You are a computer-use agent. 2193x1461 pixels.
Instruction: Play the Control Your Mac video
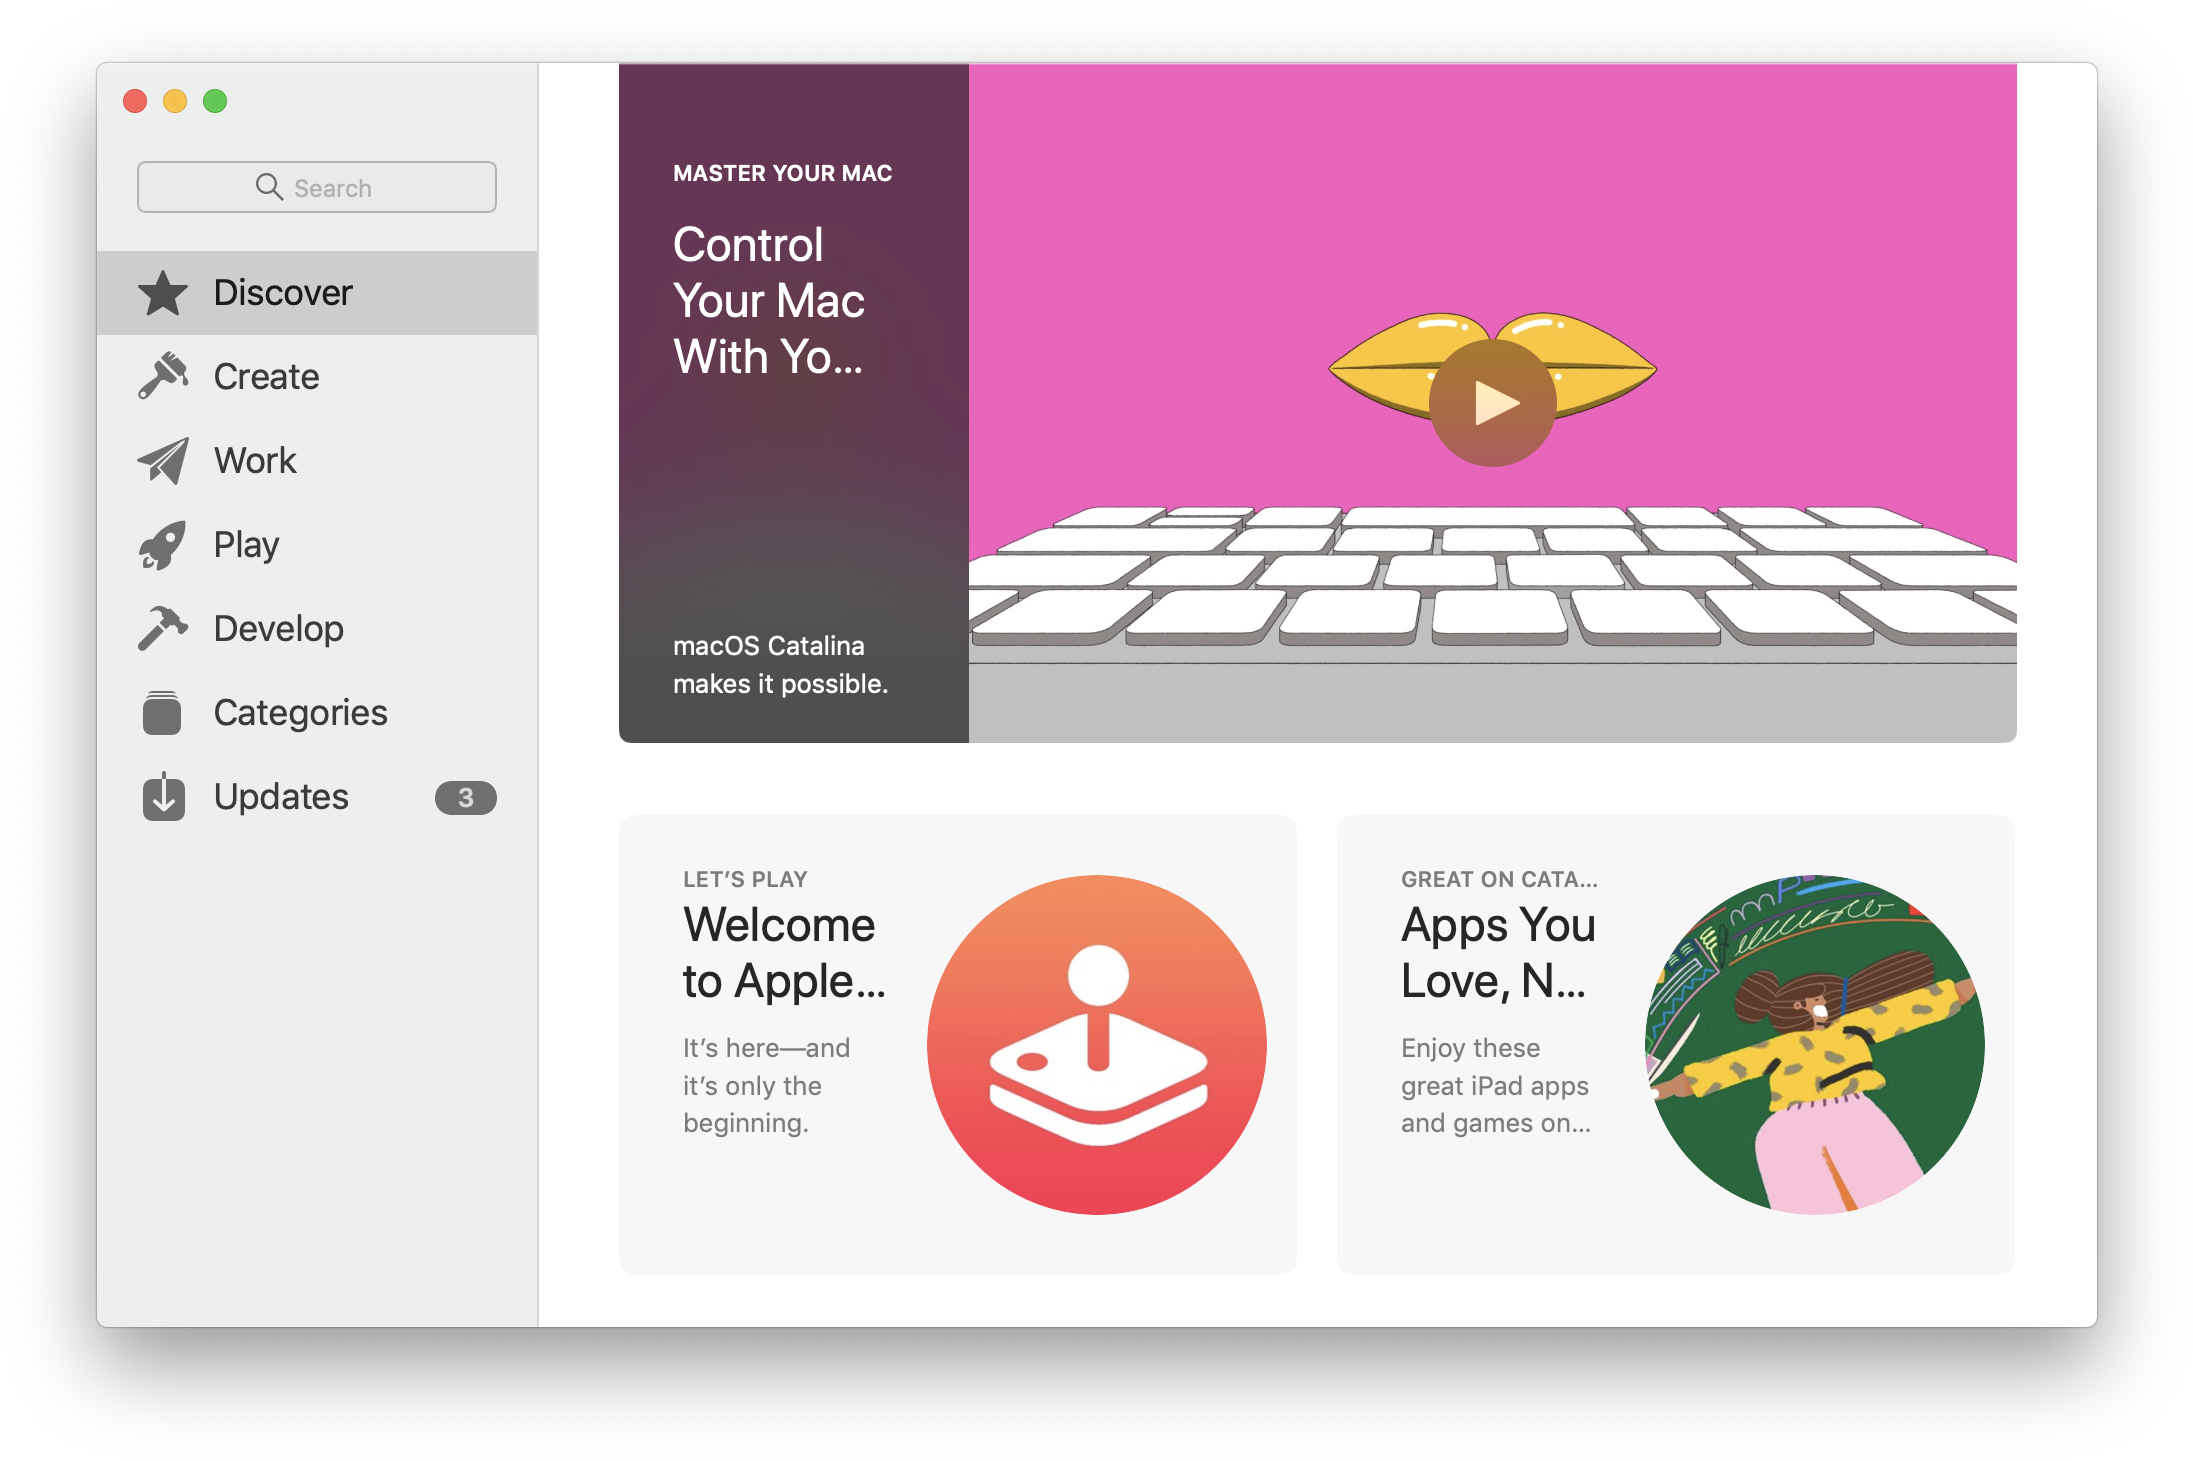click(x=1492, y=403)
